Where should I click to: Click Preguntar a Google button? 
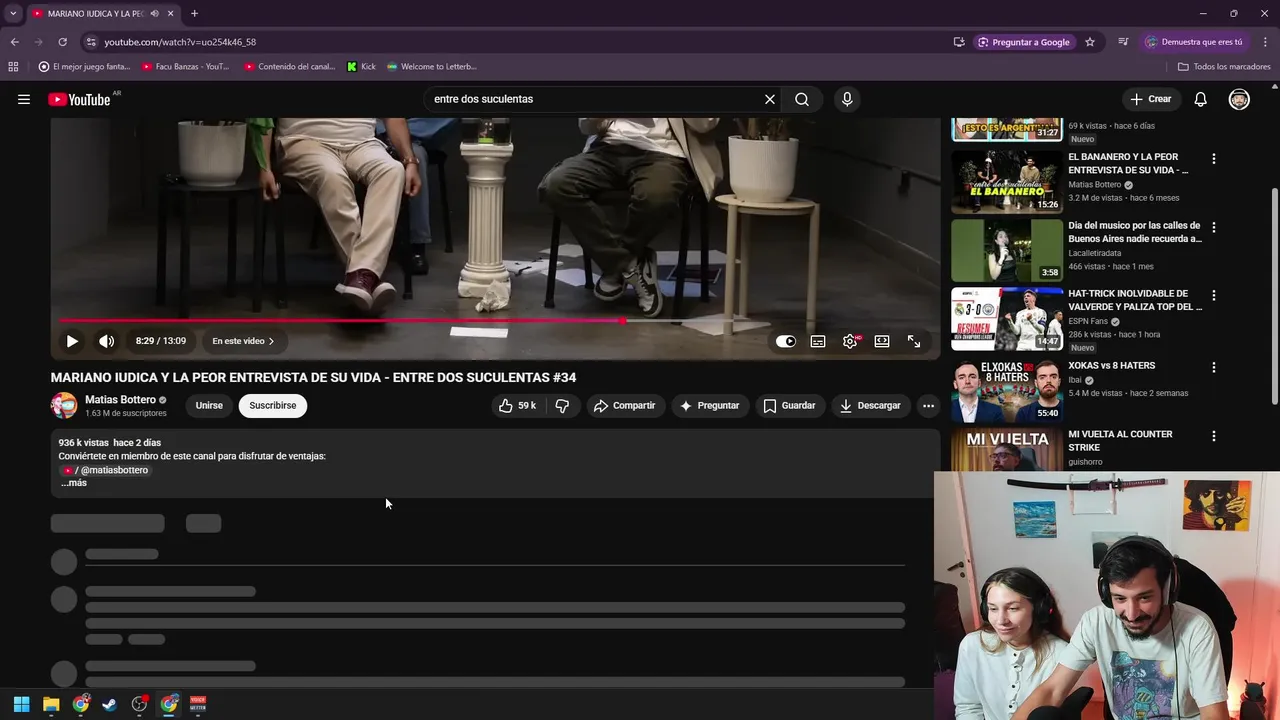(x=1024, y=42)
